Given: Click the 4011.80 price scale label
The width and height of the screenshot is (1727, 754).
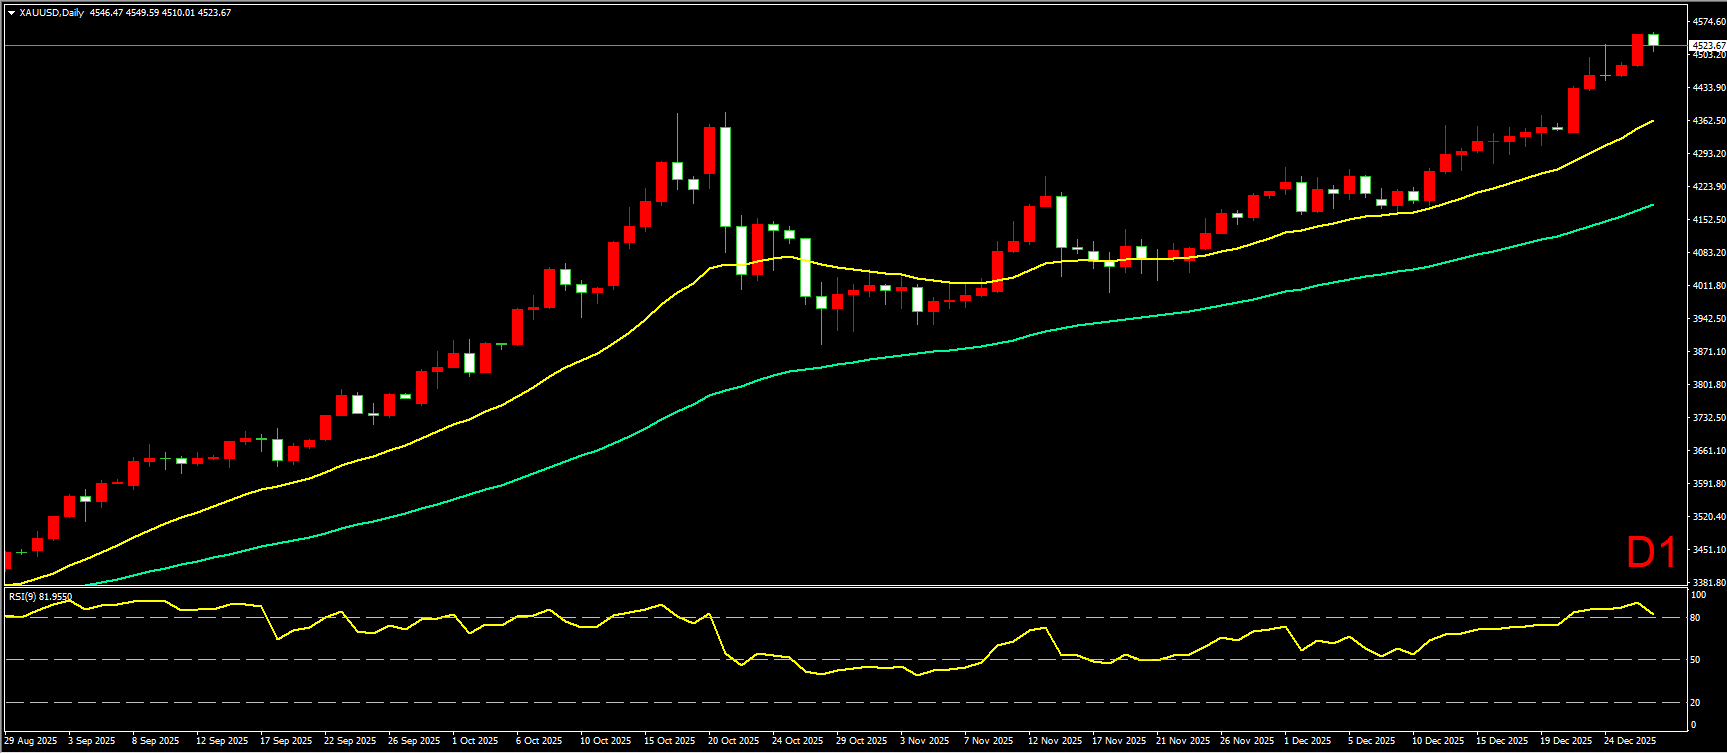Looking at the screenshot, I should pyautogui.click(x=1707, y=286).
